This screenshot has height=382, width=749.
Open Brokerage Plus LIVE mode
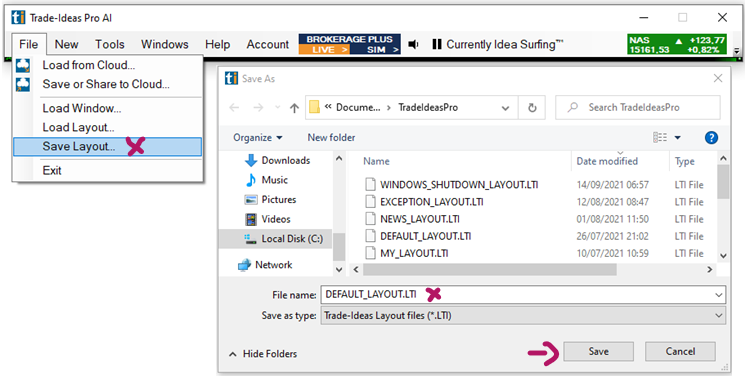click(x=324, y=50)
